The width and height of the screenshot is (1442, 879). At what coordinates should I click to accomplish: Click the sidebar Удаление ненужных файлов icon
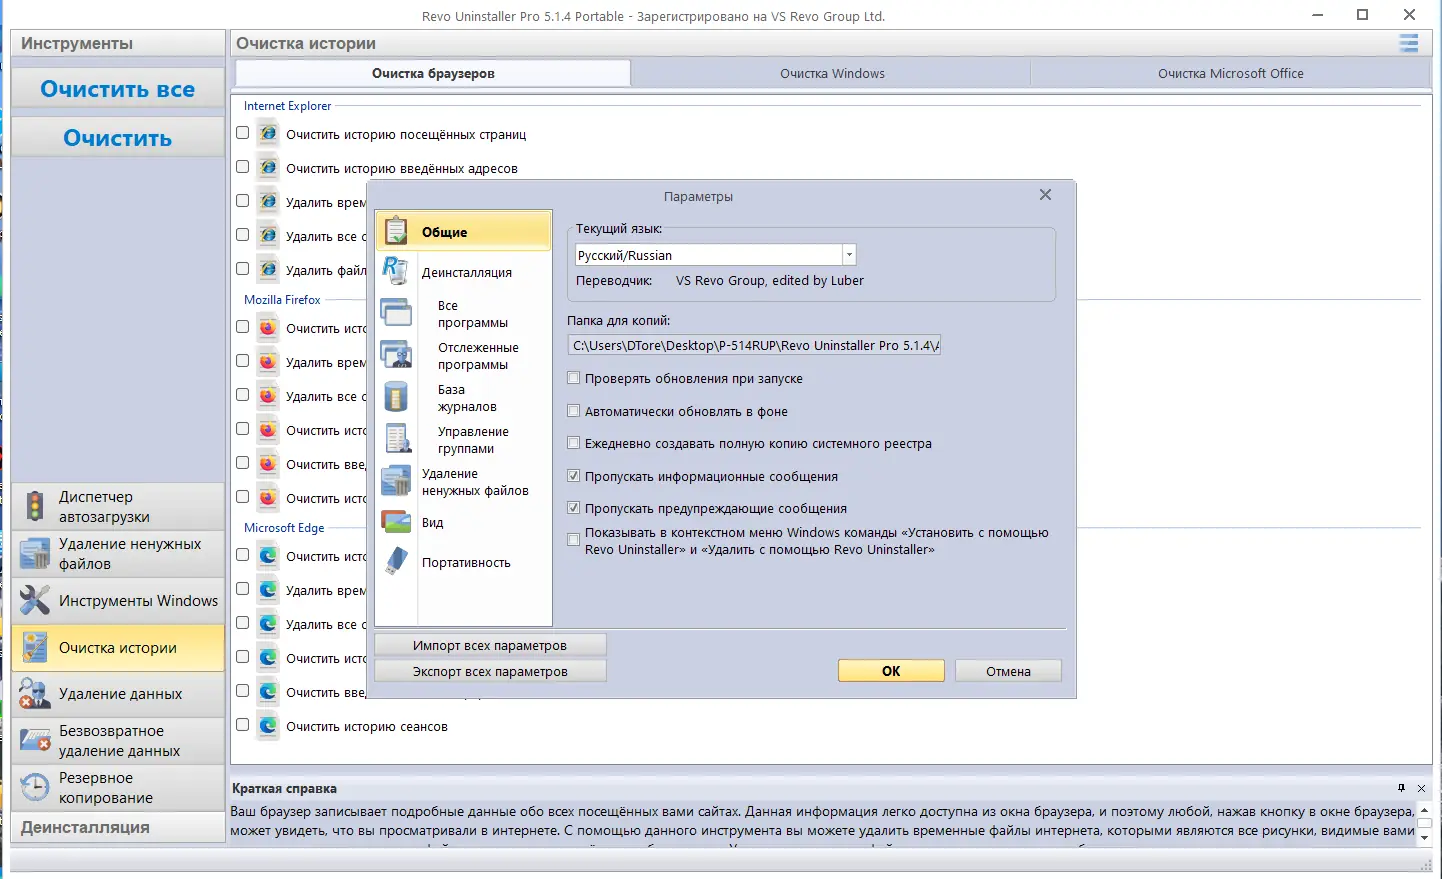click(35, 553)
